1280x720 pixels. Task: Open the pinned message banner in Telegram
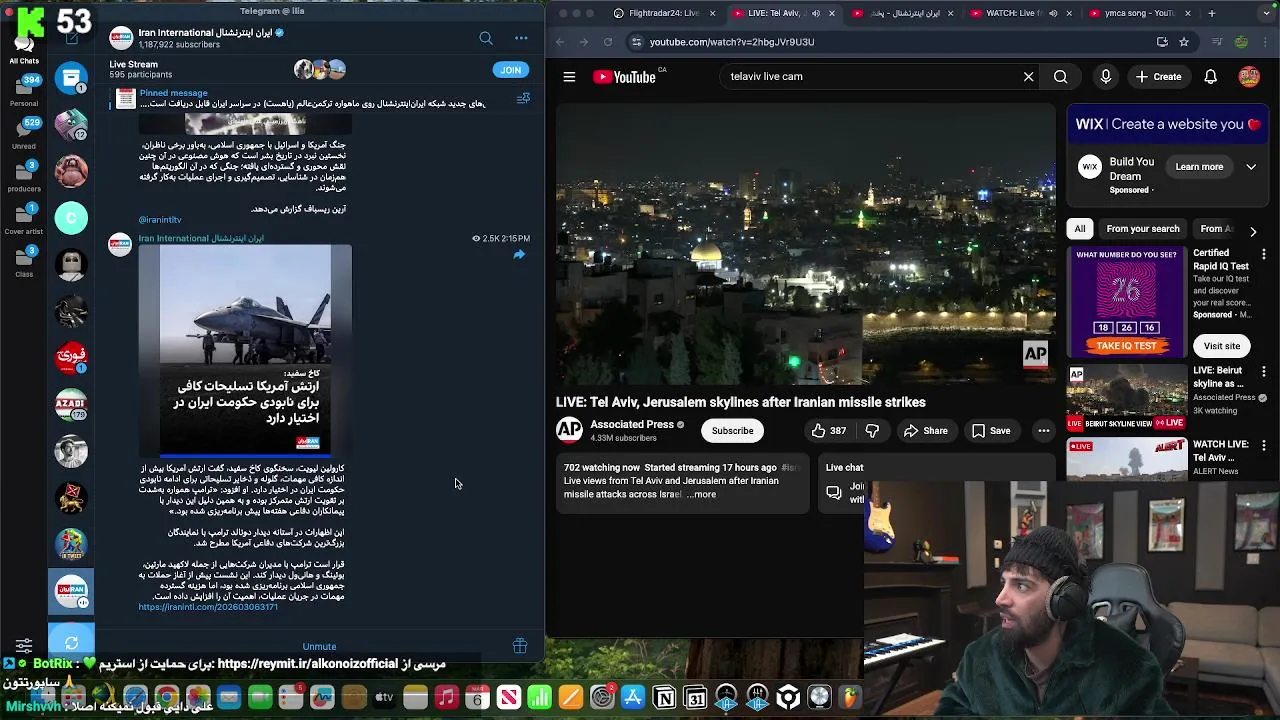click(312, 98)
